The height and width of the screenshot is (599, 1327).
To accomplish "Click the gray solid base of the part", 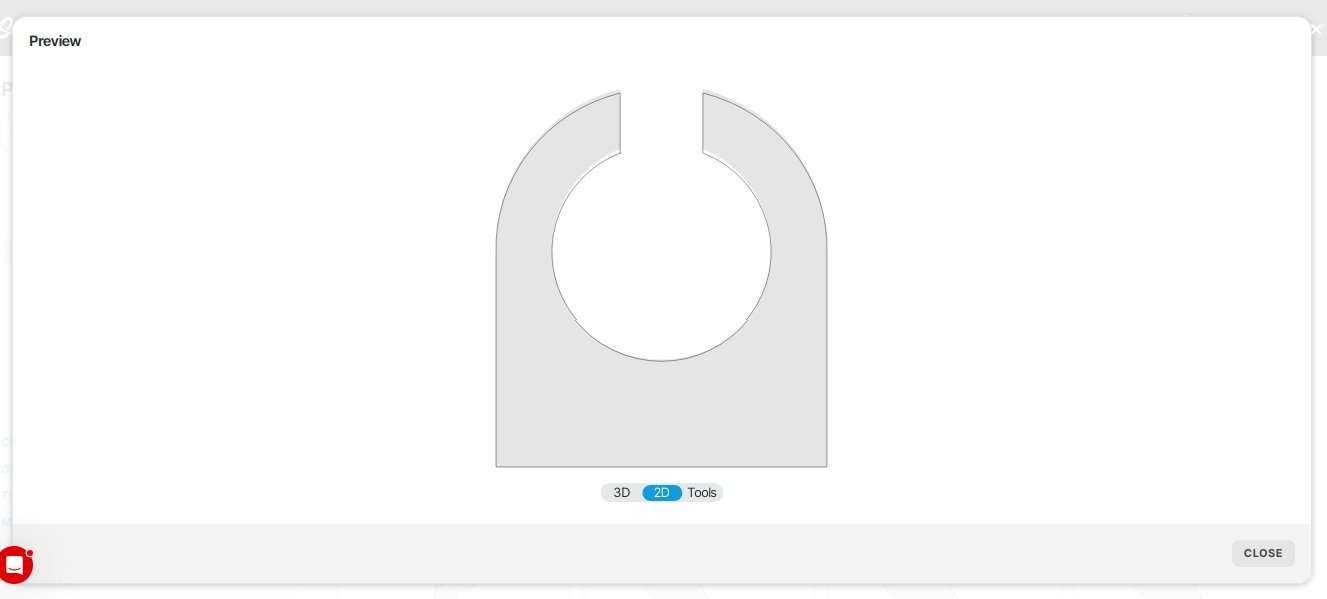I will [x=661, y=415].
